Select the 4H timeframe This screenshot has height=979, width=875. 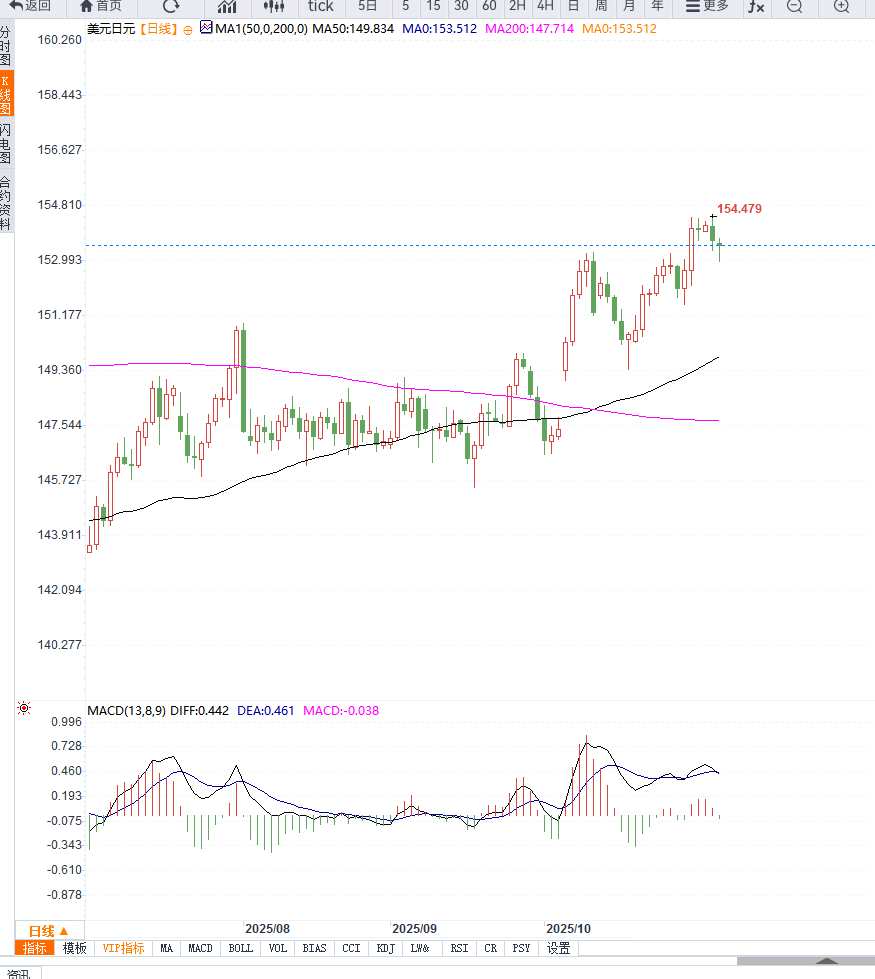click(x=545, y=6)
